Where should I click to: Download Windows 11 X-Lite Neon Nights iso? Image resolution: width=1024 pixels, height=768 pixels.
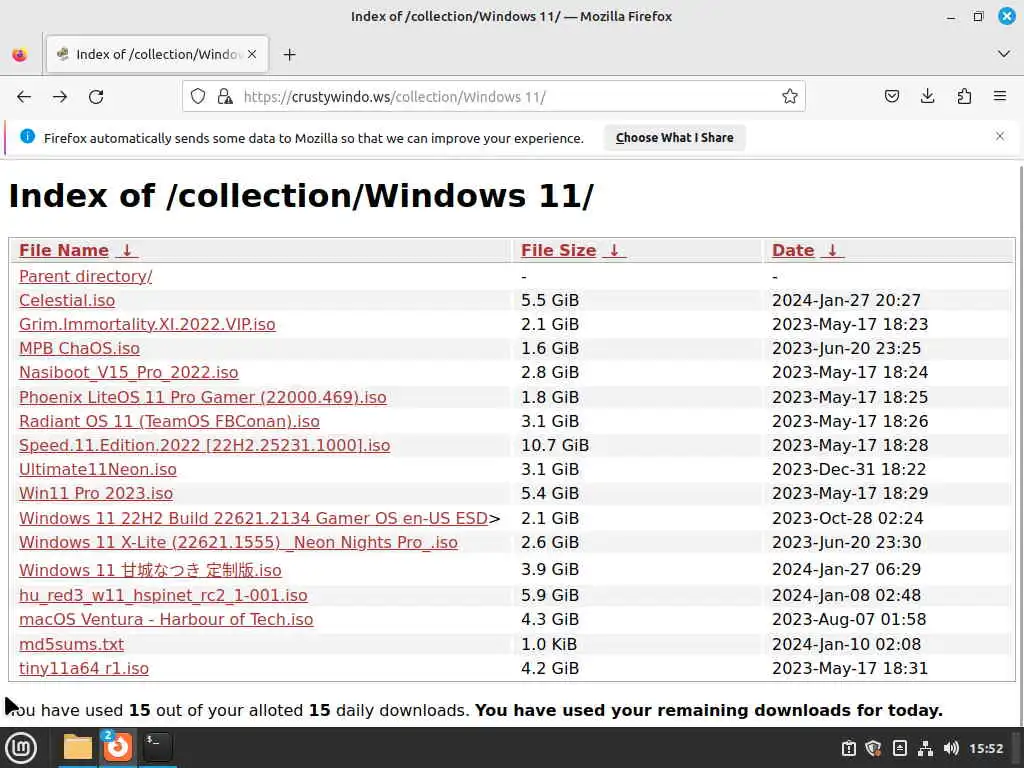[x=238, y=543]
